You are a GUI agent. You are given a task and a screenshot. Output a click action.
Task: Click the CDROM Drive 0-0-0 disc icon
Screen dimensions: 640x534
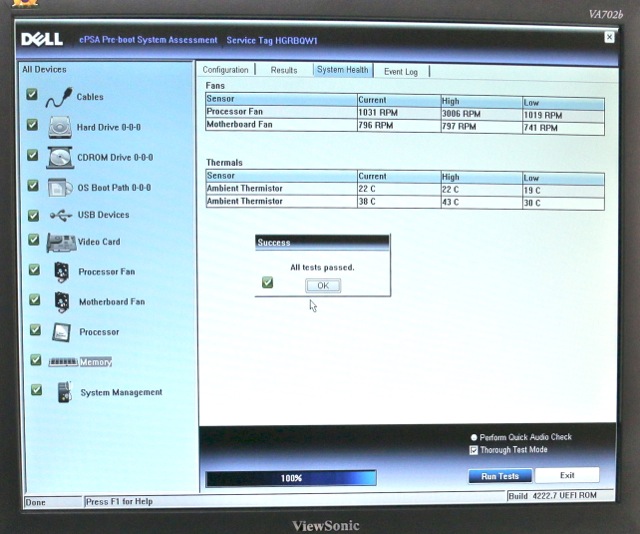(x=60, y=158)
